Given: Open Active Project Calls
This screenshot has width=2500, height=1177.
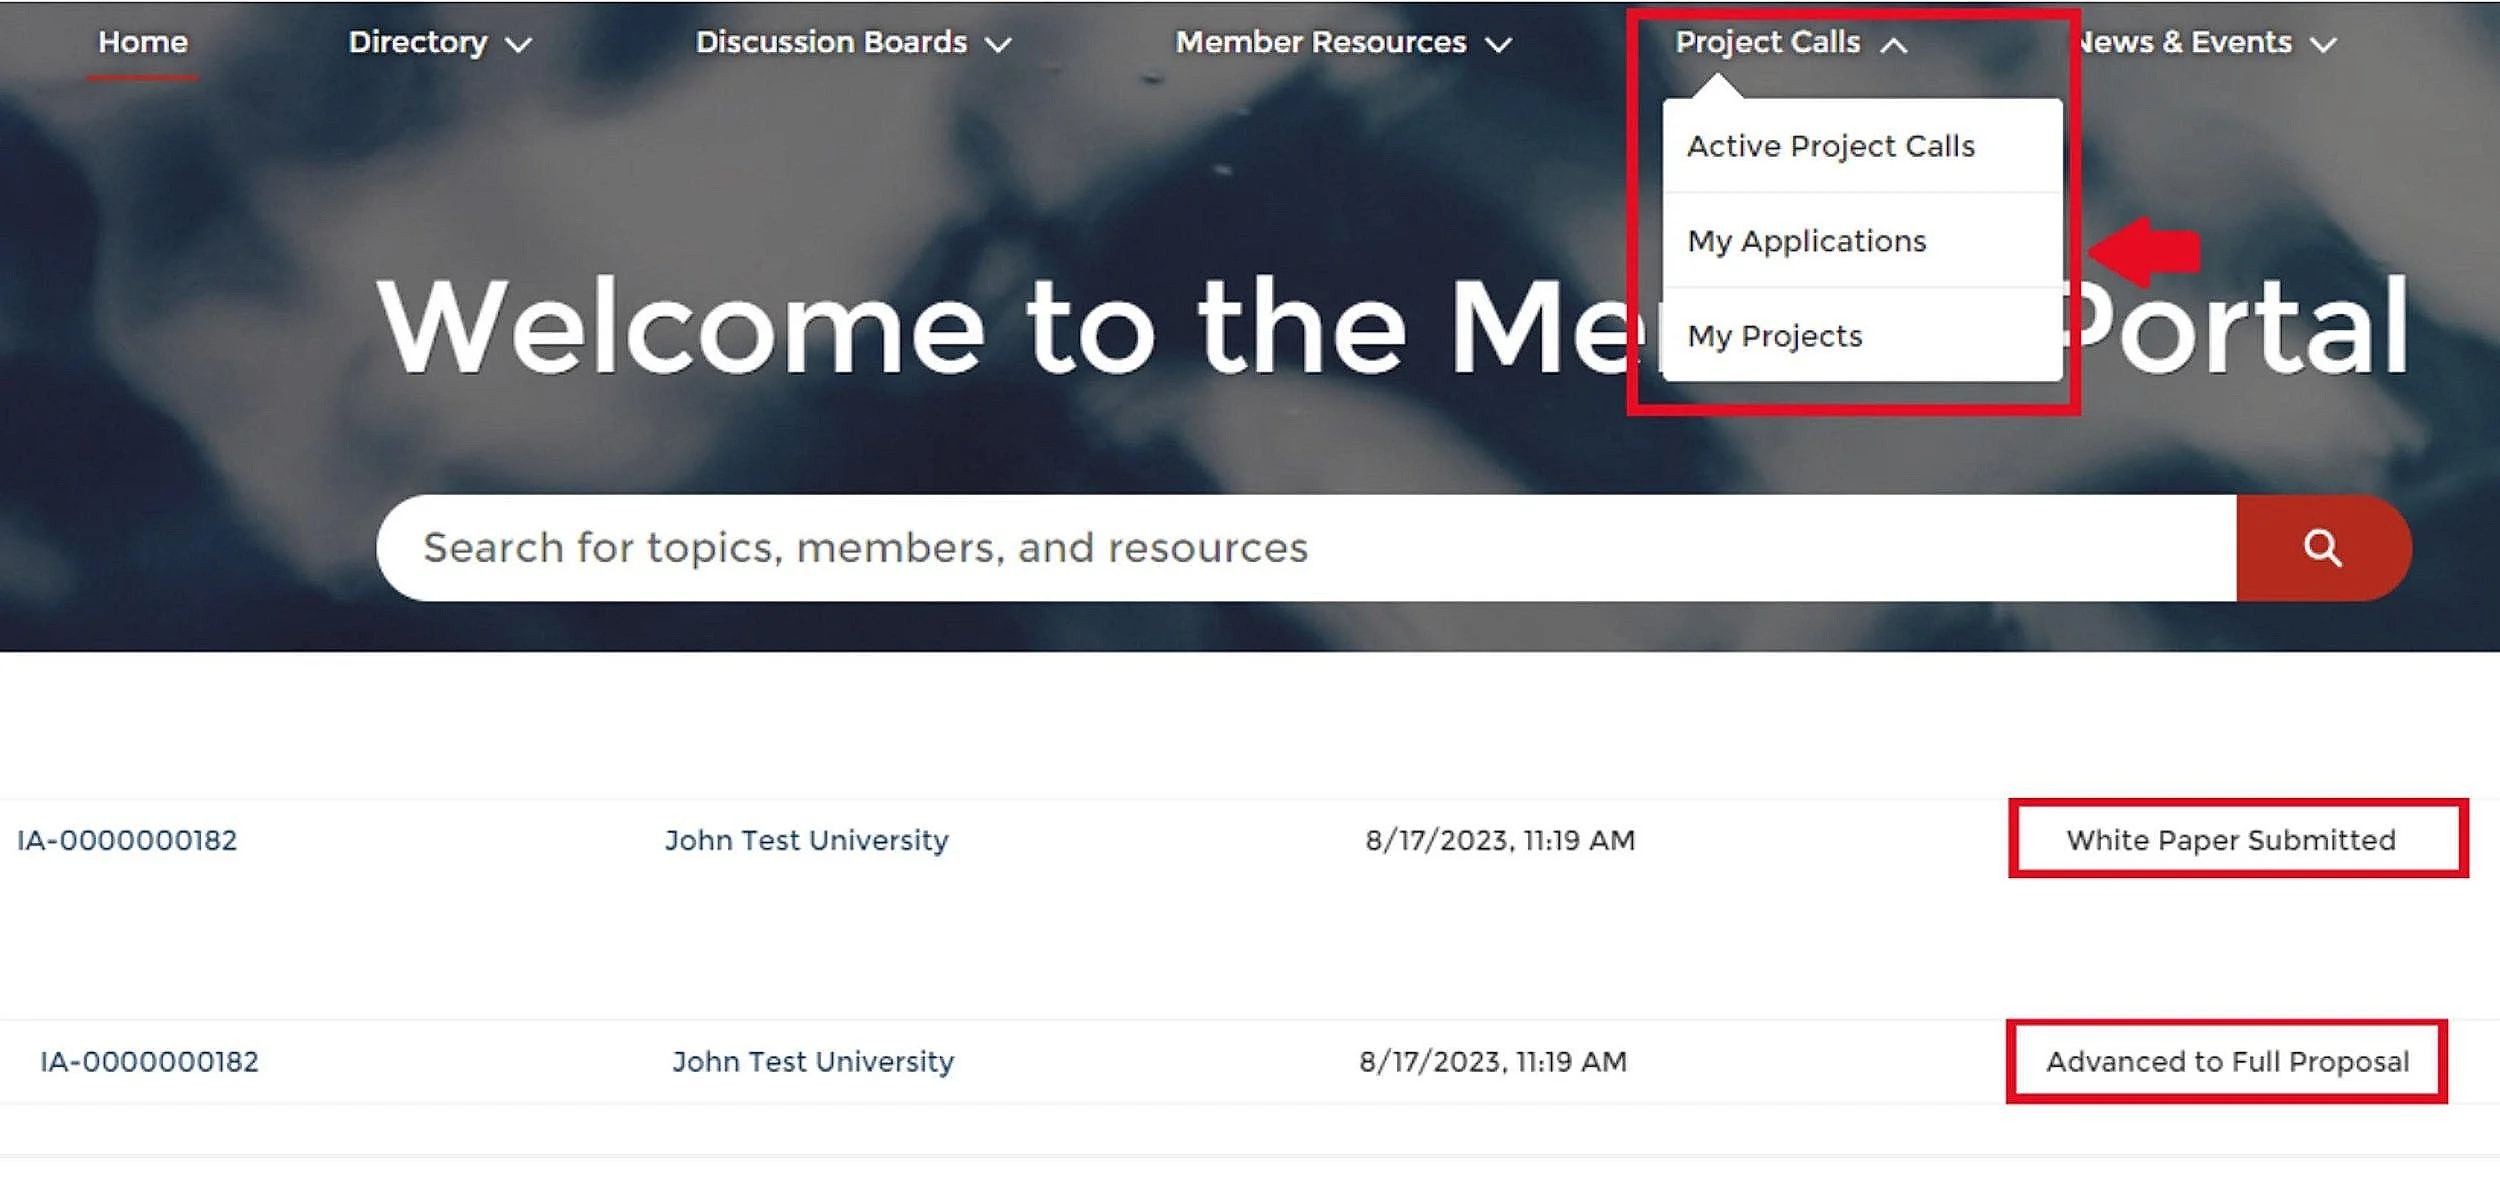Looking at the screenshot, I should (x=1829, y=146).
